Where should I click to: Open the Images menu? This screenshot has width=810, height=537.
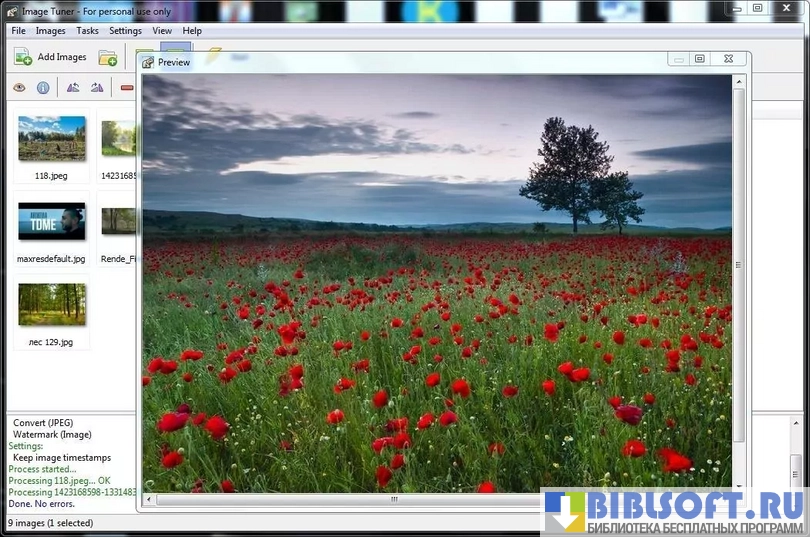tap(51, 31)
